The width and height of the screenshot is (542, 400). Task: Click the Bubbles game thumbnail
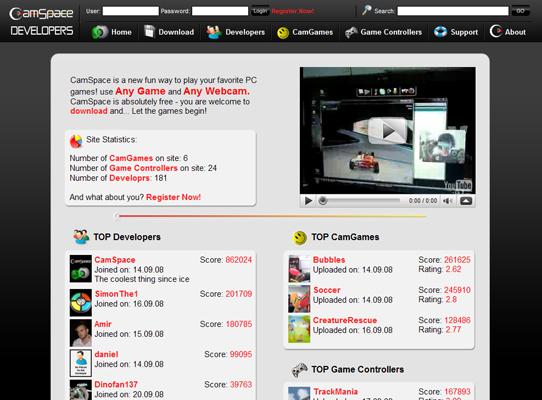tap(299, 269)
